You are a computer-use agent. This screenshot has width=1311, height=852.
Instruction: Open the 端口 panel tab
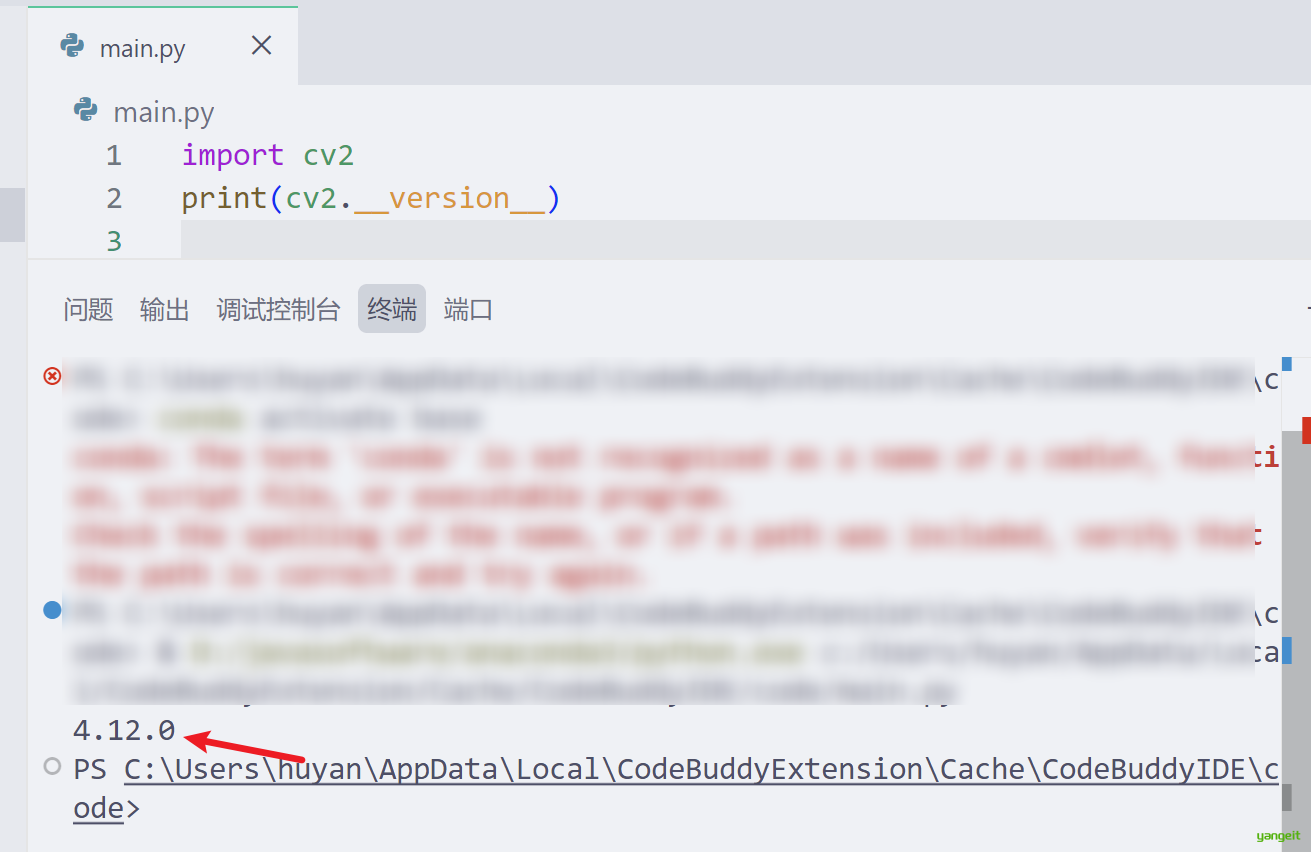468,309
